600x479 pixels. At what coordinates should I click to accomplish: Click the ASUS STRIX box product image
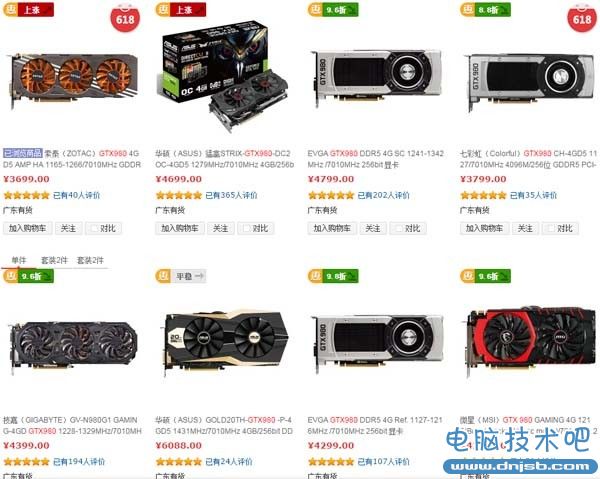pyautogui.click(x=223, y=76)
